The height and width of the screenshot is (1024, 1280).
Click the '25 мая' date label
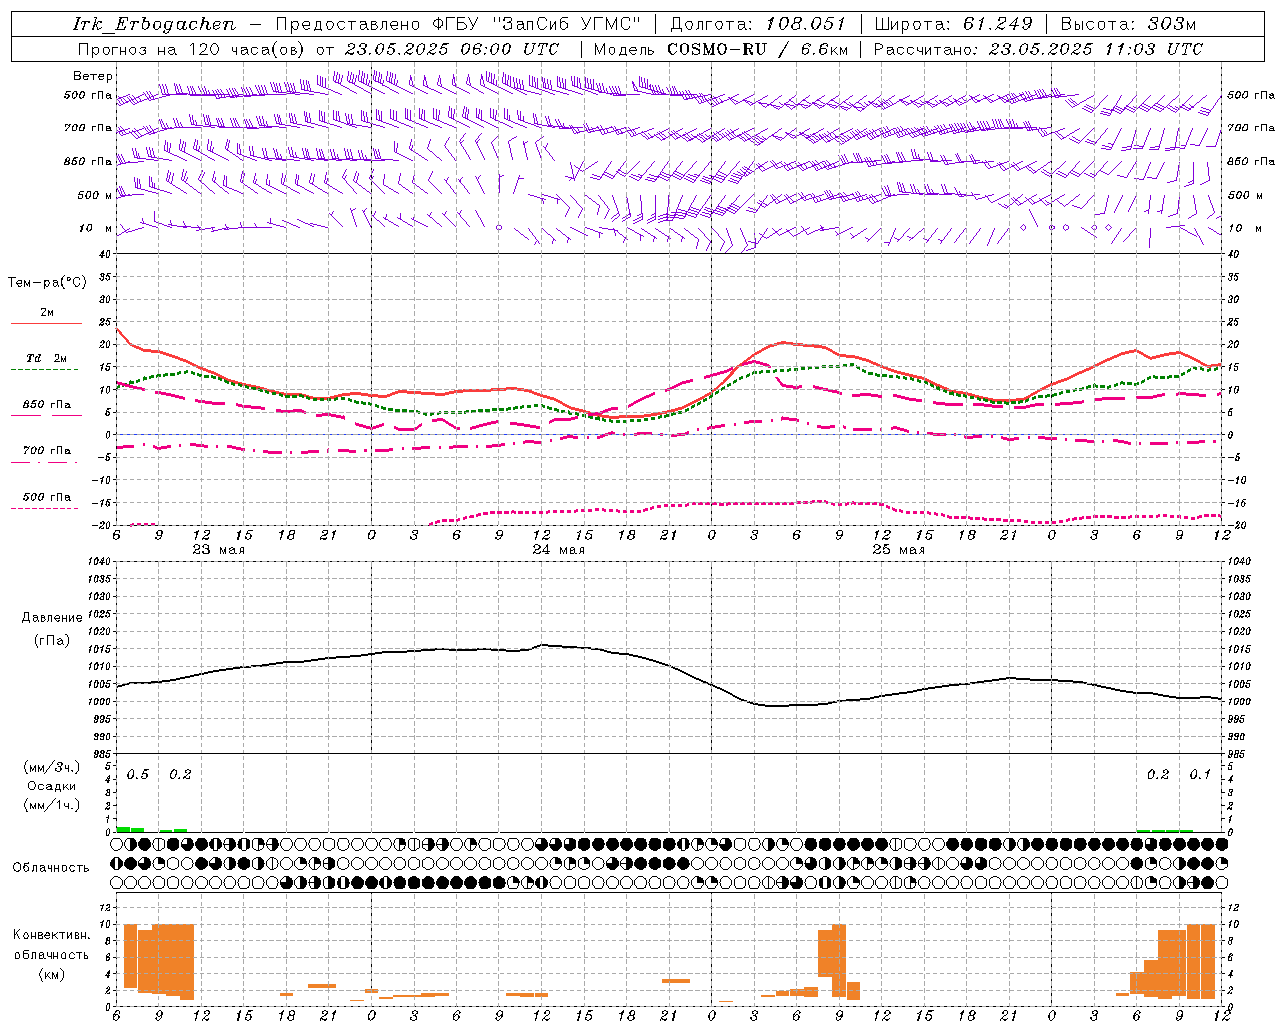coord(899,550)
